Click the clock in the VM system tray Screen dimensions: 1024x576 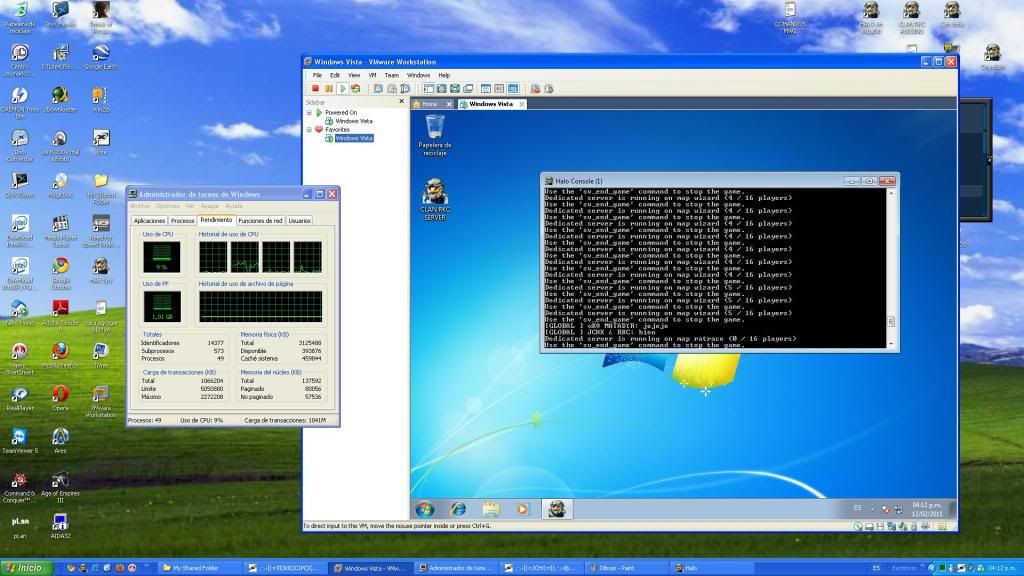pyautogui.click(x=927, y=509)
